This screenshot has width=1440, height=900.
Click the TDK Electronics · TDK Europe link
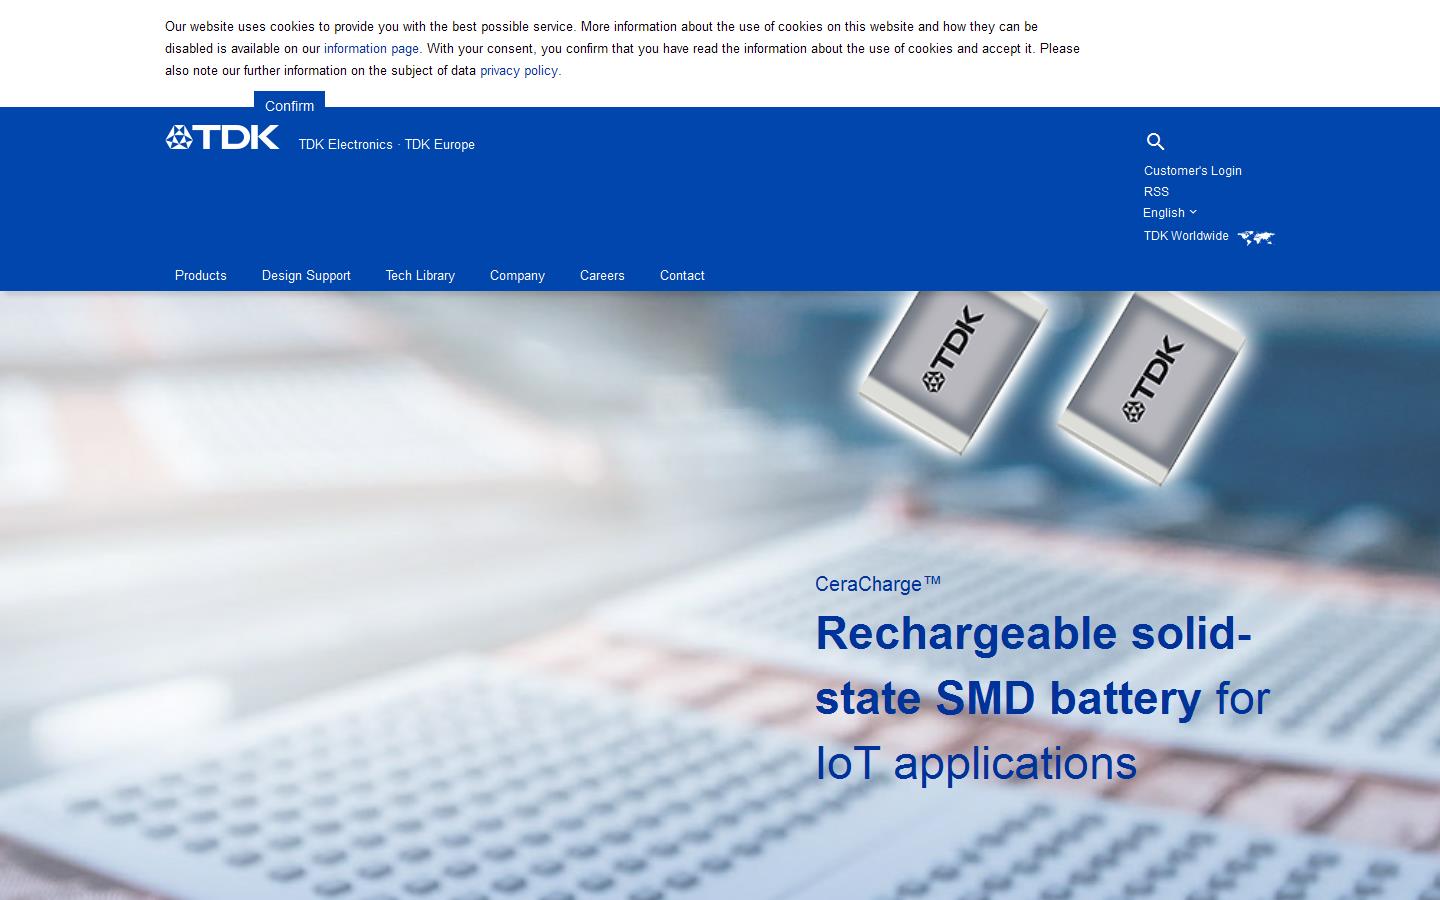386,145
